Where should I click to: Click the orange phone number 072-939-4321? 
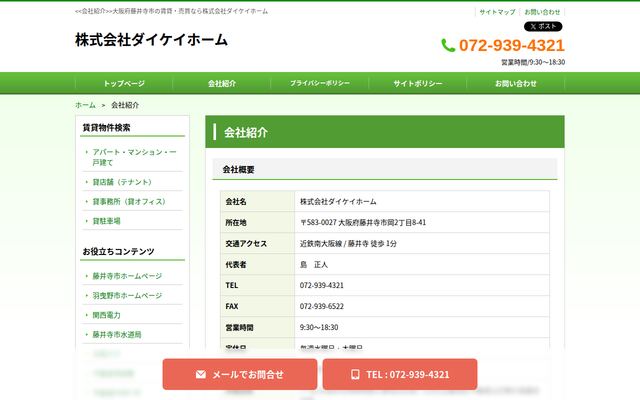(511, 45)
